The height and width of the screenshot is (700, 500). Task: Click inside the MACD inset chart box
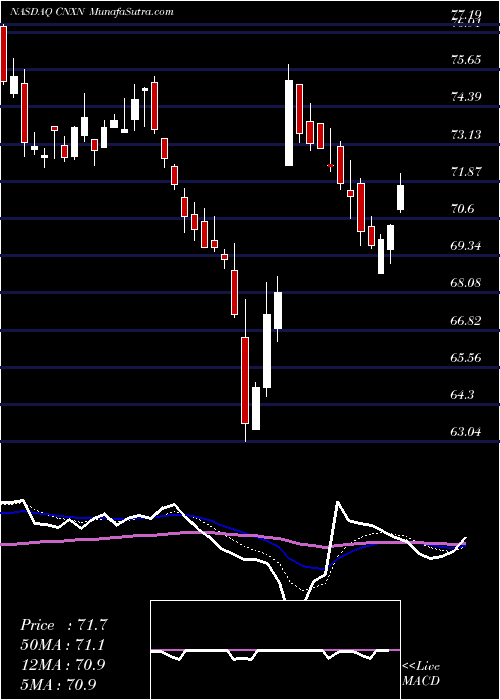coord(275,650)
